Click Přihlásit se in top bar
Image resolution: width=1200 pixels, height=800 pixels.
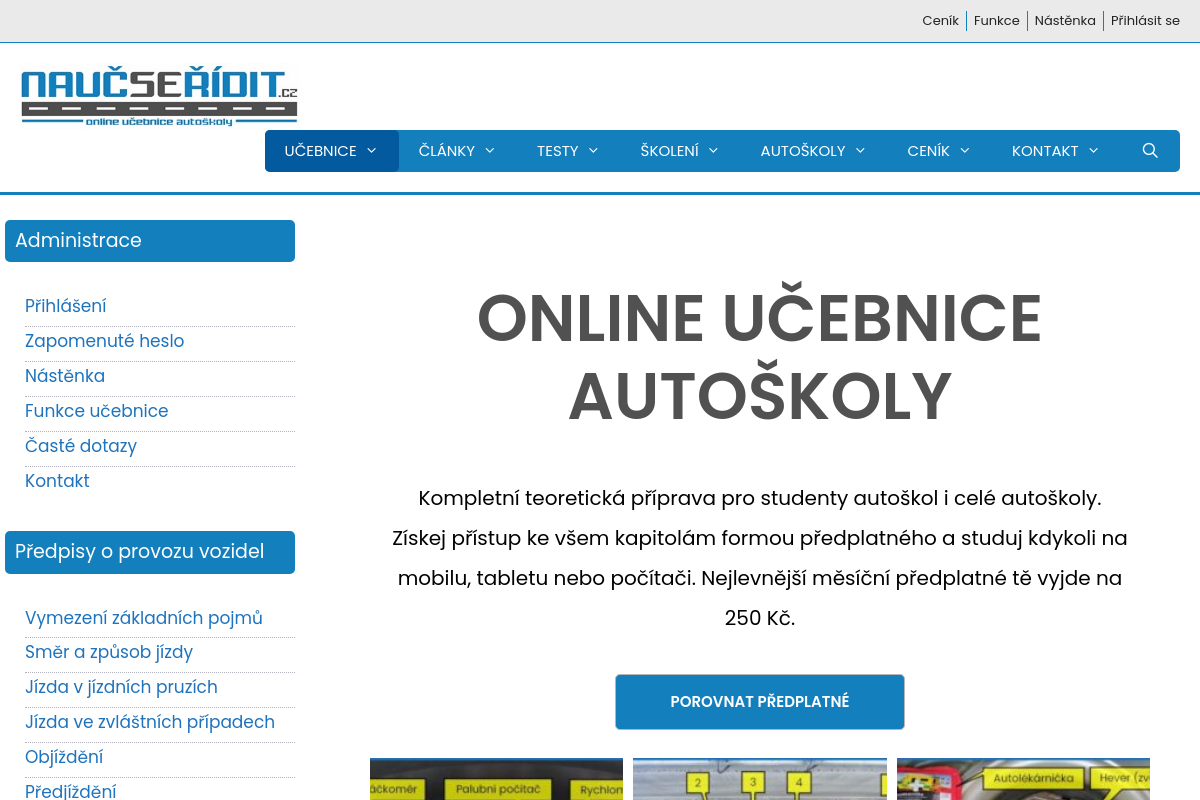tap(1145, 20)
